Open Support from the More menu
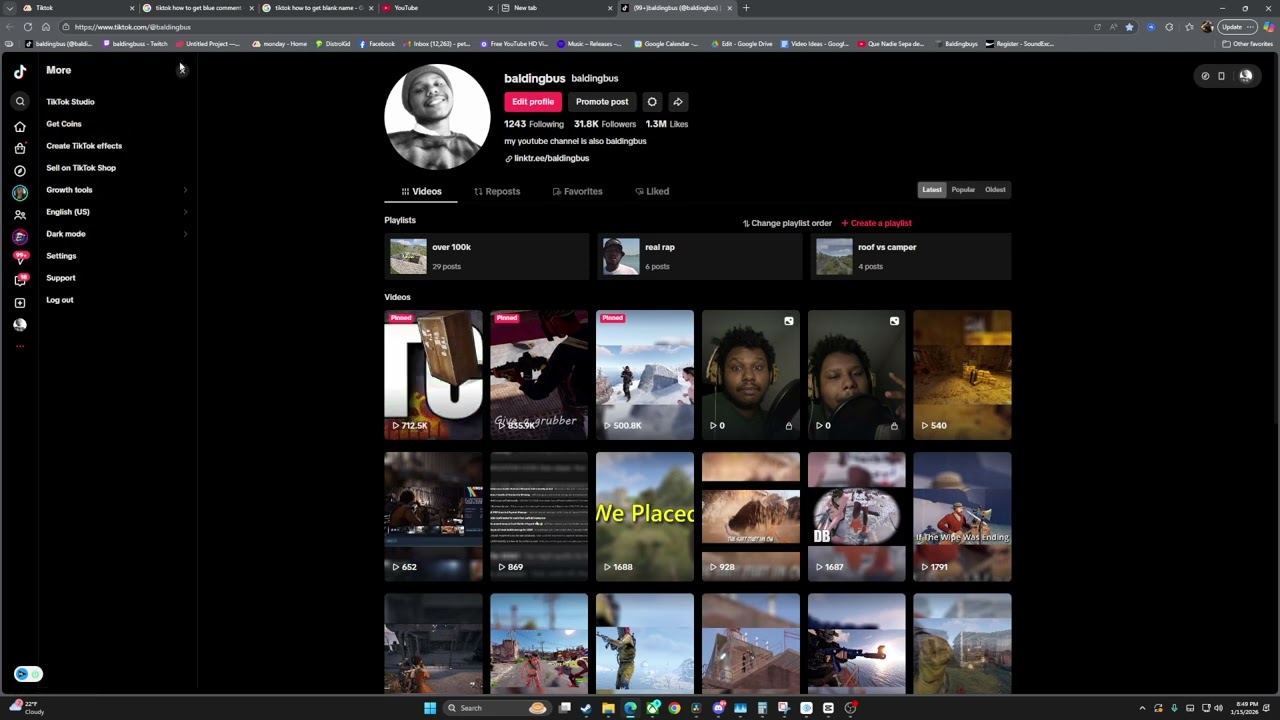Viewport: 1280px width, 720px height. pos(60,278)
